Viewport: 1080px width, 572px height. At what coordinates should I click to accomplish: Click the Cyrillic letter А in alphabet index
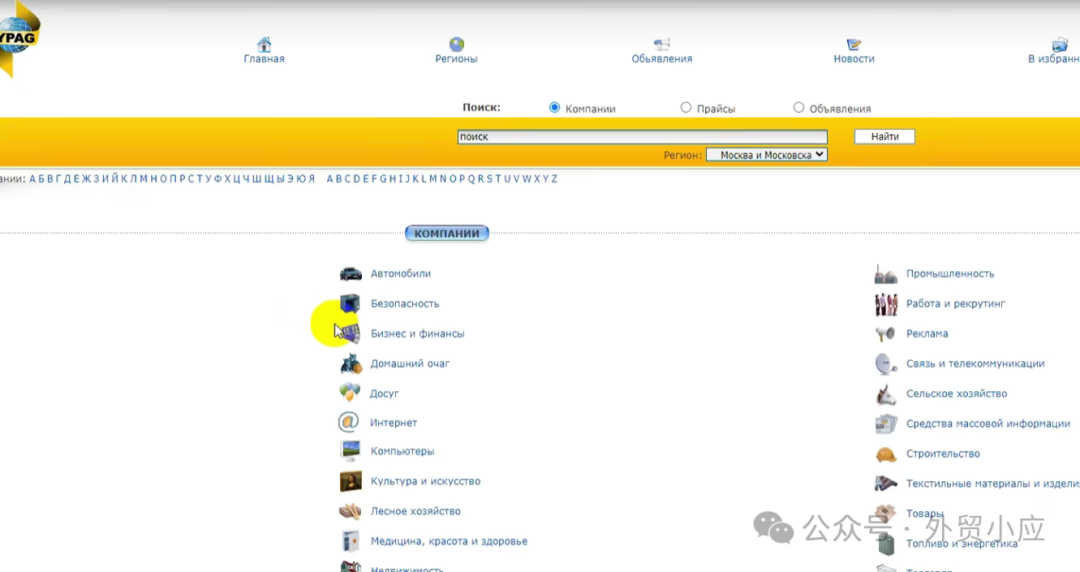click(x=32, y=178)
